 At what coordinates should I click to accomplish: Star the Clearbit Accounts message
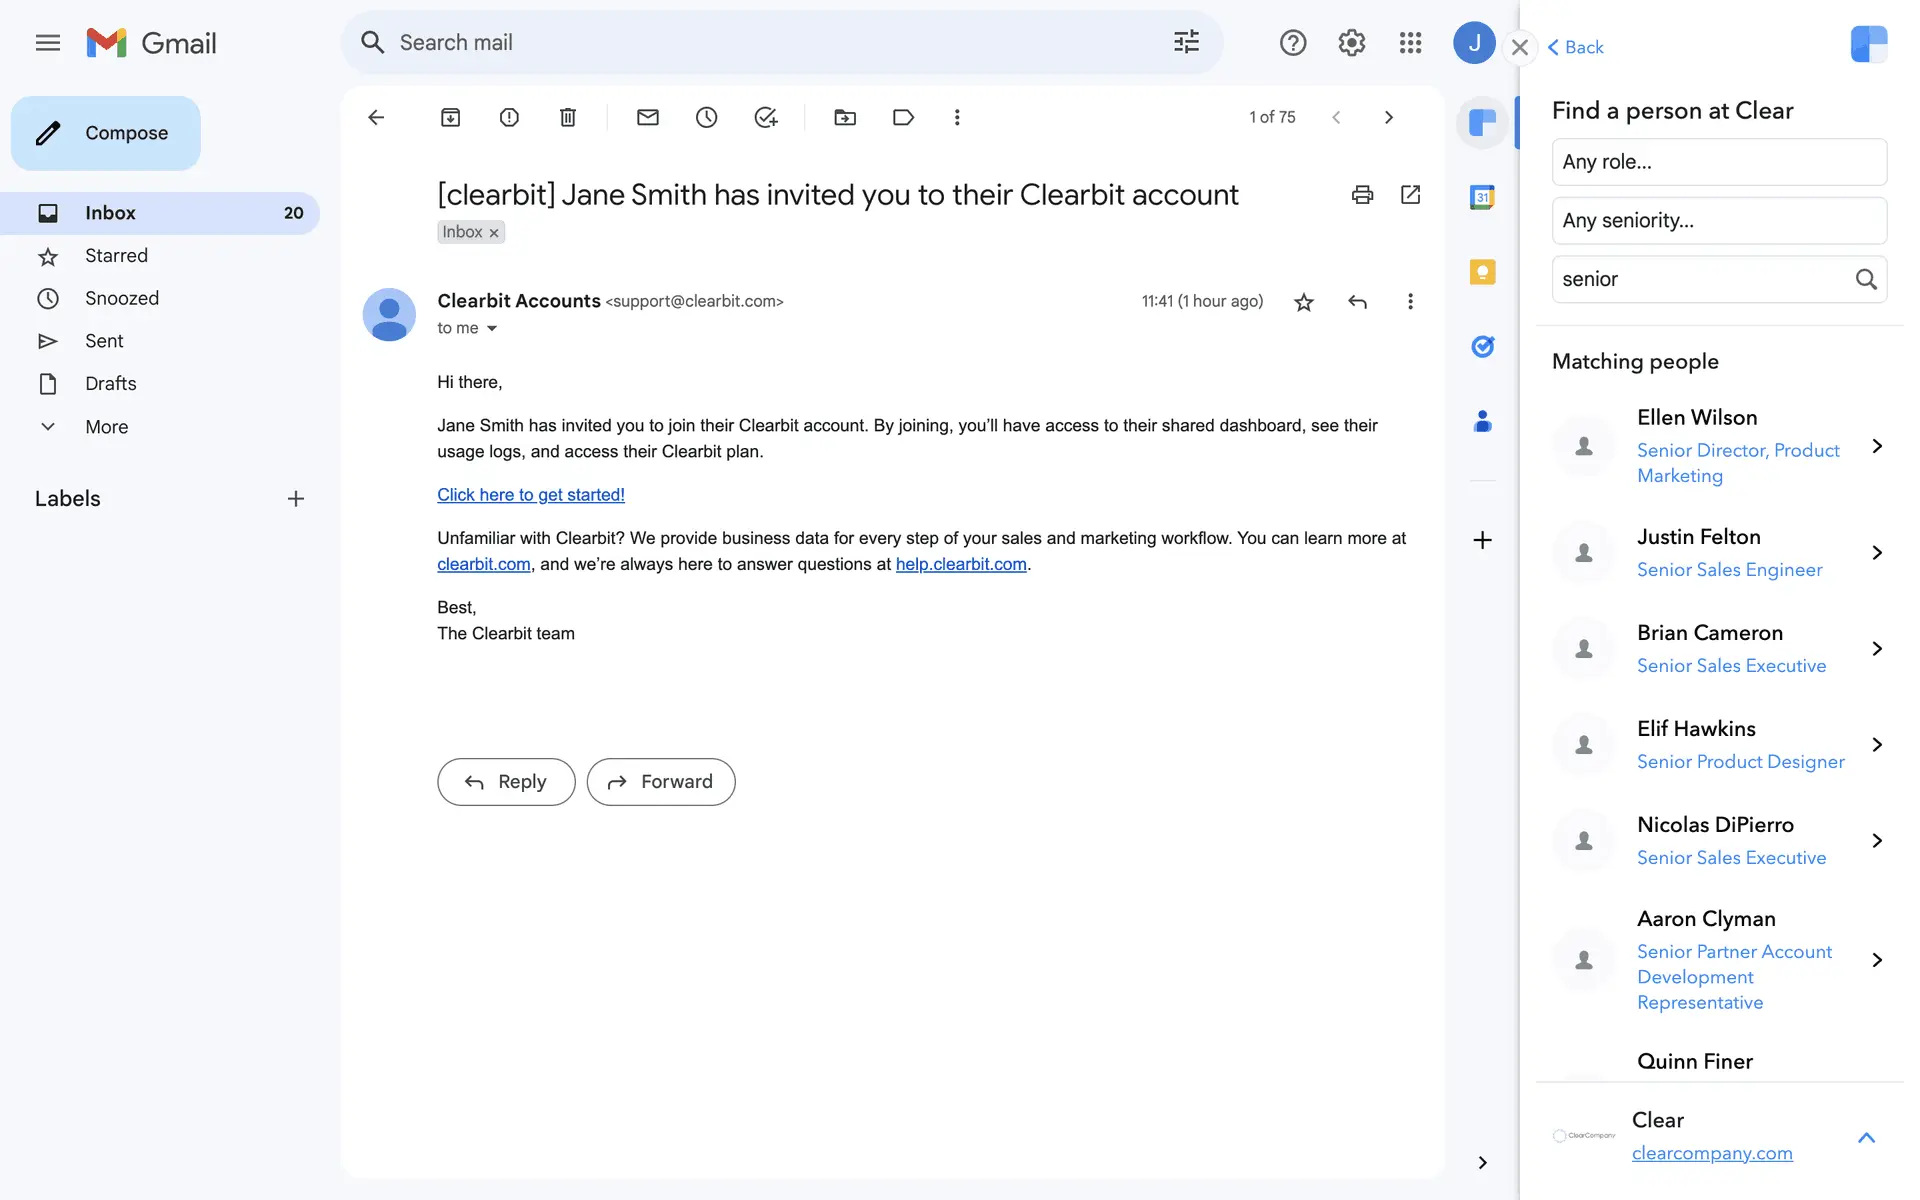[1303, 302]
